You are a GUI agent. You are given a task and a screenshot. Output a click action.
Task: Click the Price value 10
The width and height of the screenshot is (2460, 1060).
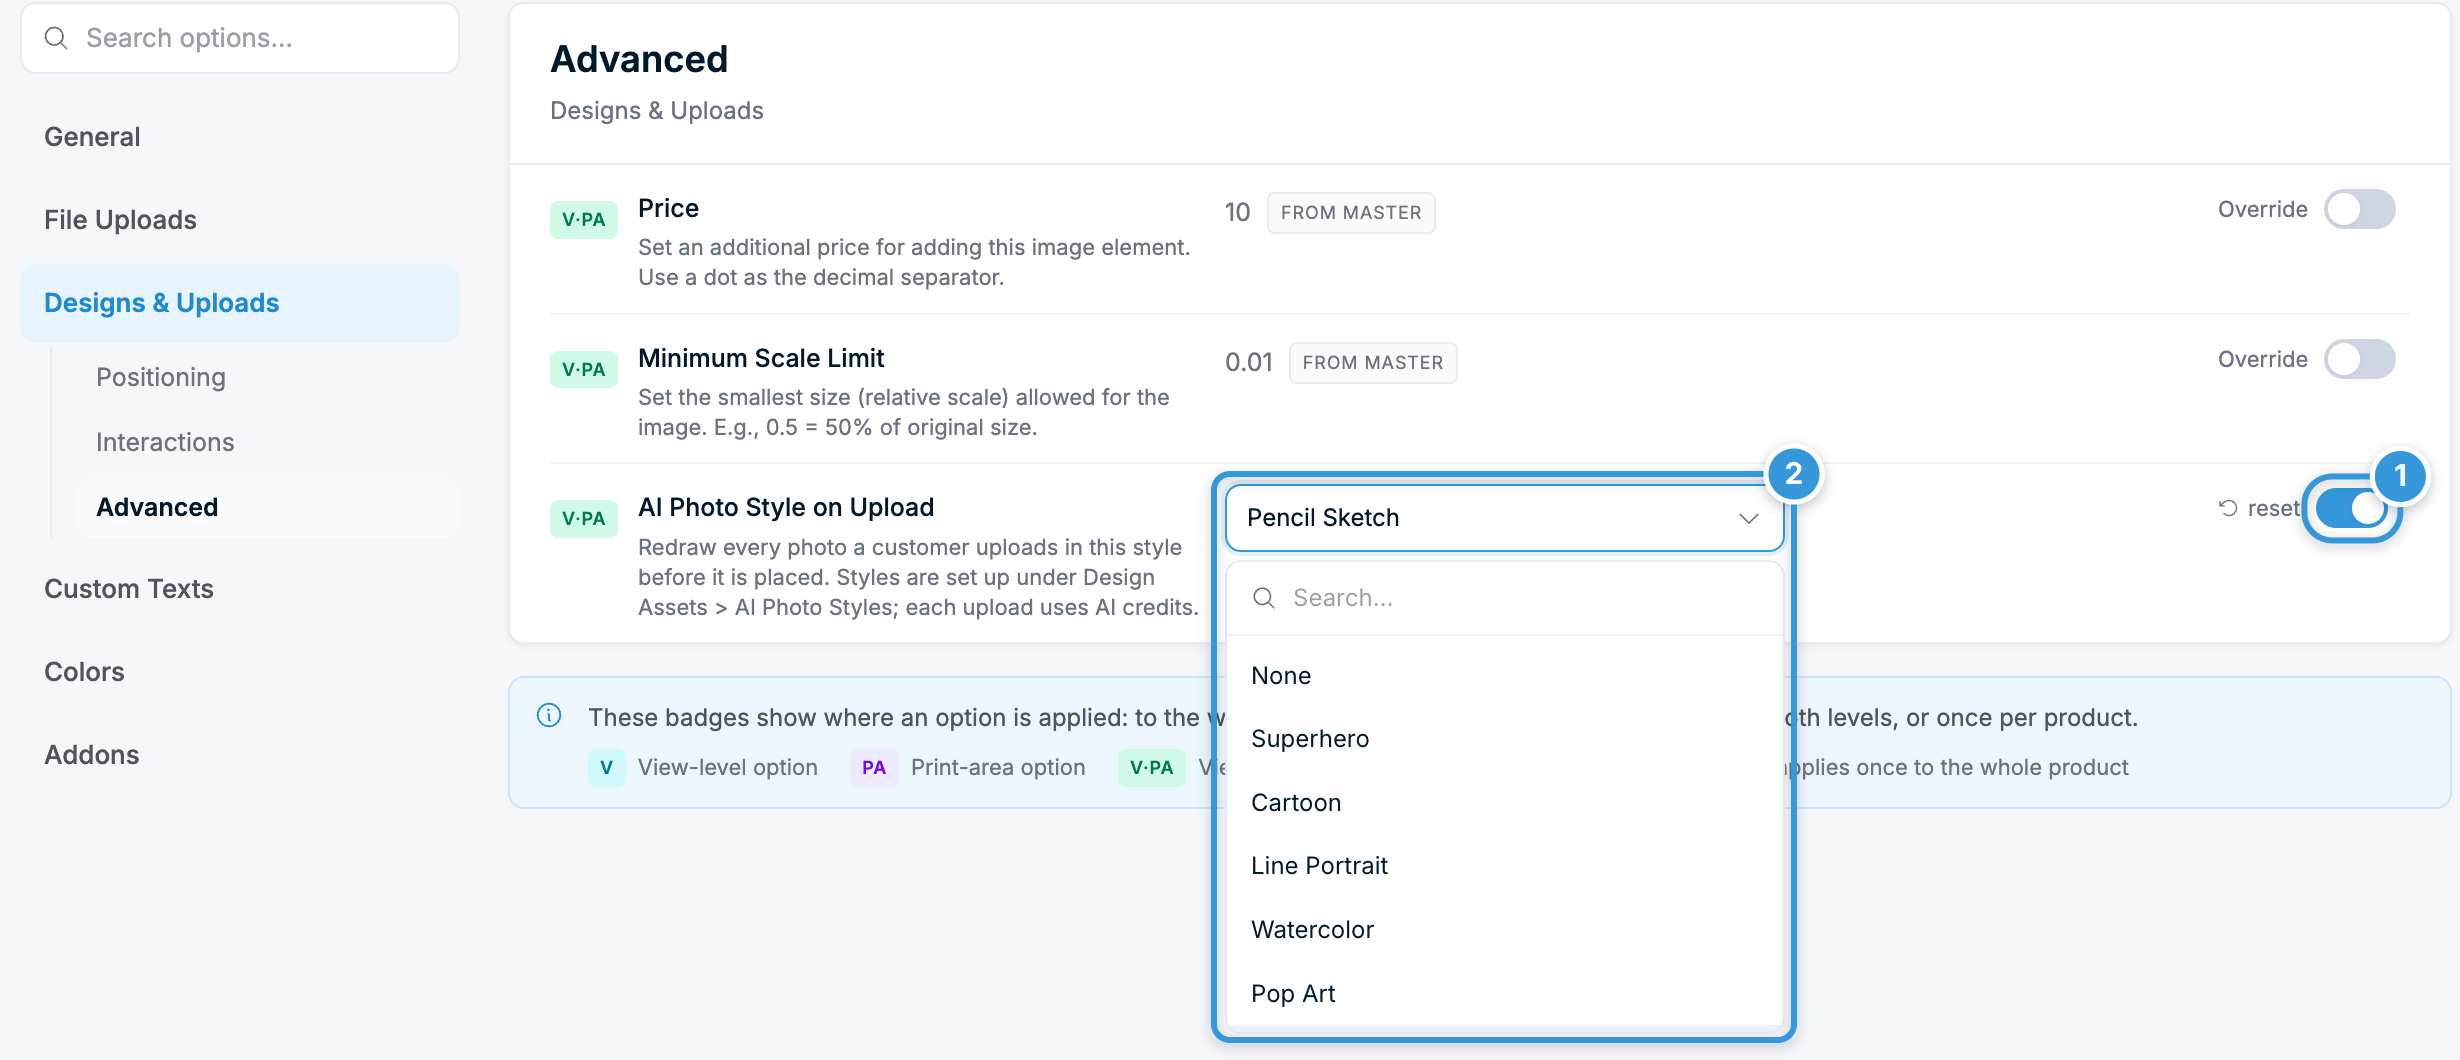coord(1238,213)
